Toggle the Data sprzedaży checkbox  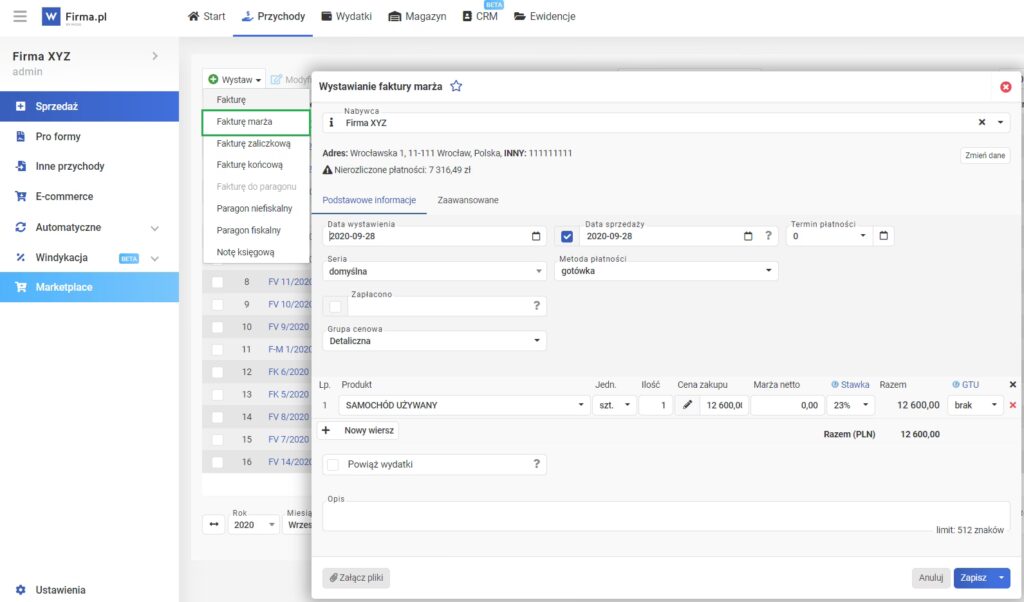click(567, 237)
